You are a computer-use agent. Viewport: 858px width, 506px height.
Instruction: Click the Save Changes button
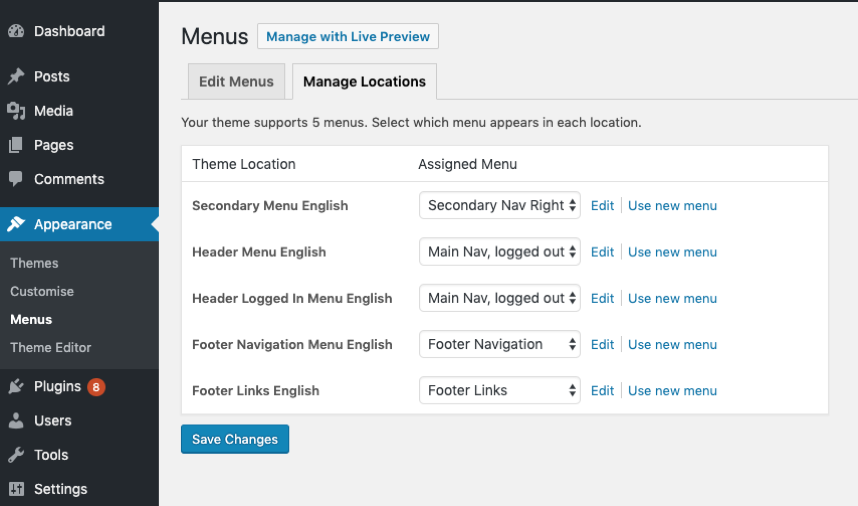[235, 439]
